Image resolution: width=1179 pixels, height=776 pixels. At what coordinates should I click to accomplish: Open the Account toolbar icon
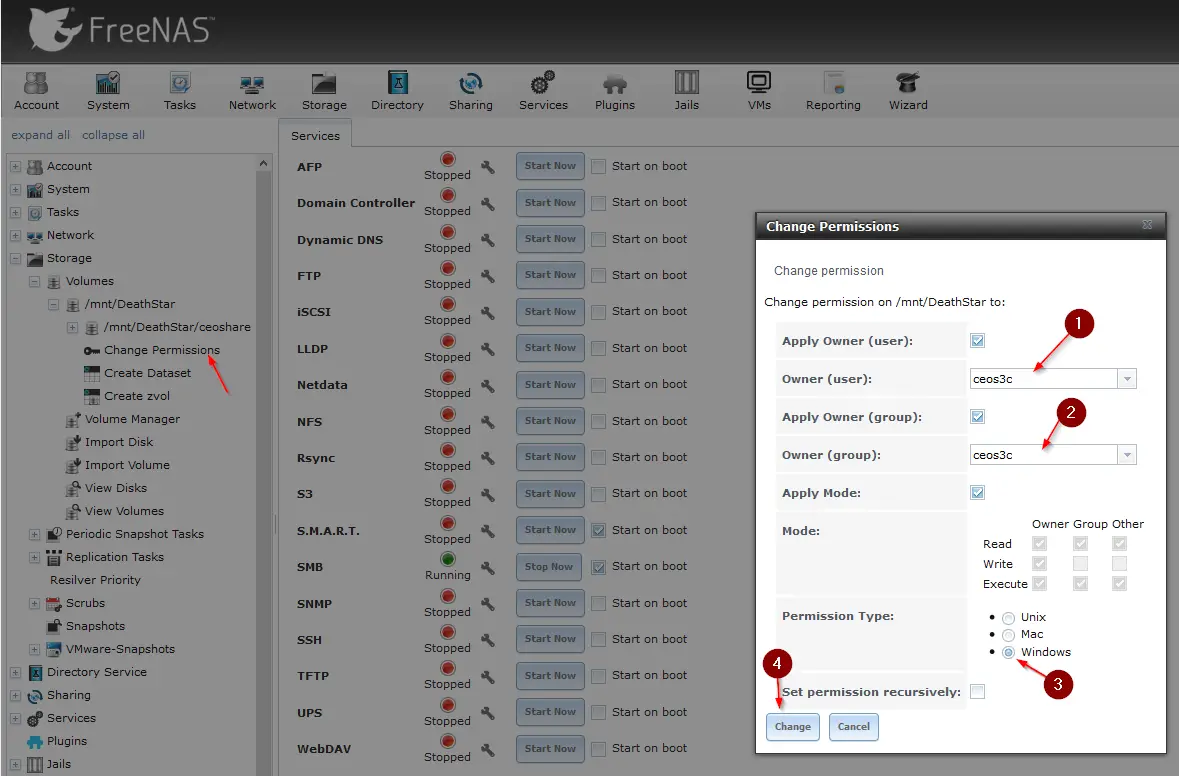tap(36, 91)
